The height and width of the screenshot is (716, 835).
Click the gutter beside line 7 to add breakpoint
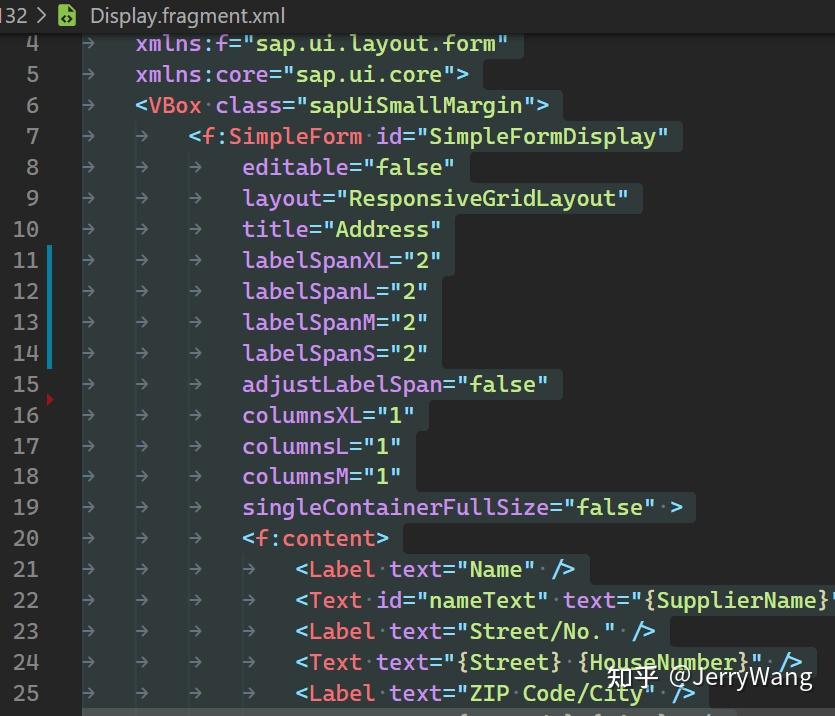point(12,136)
